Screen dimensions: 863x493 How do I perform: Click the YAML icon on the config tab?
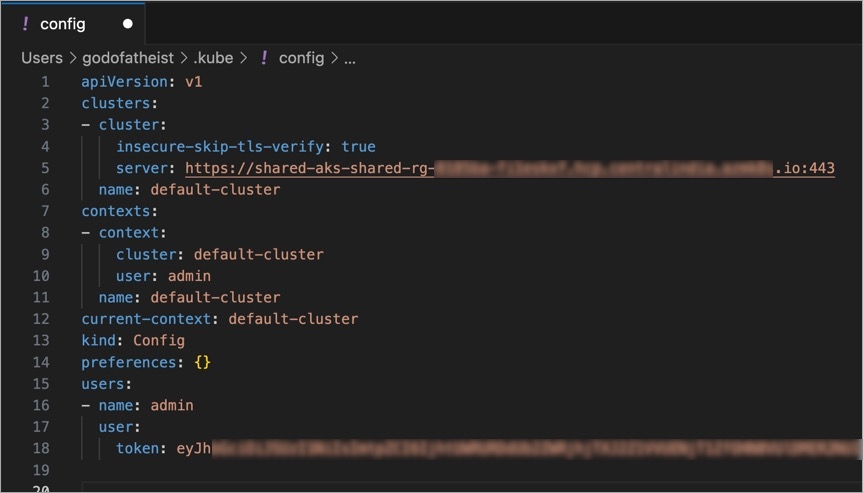point(25,24)
